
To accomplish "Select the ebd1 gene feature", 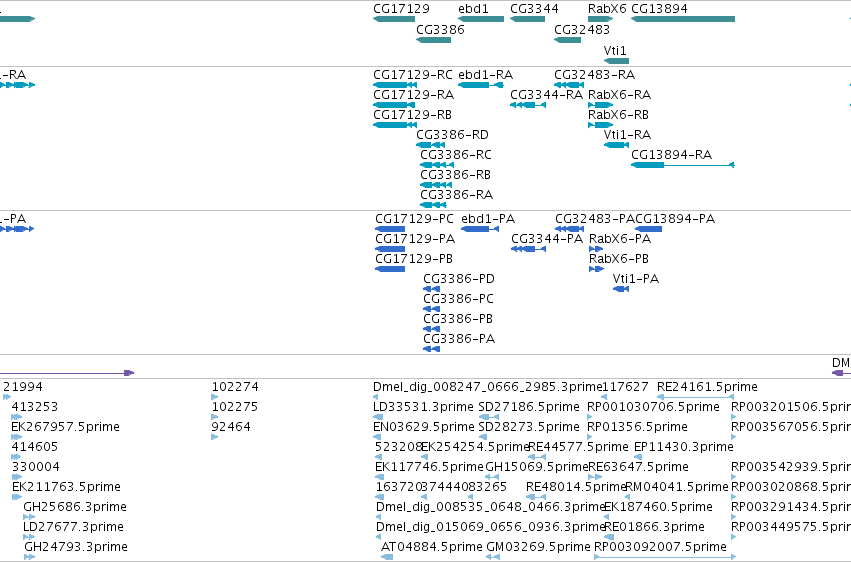I will (481, 19).
